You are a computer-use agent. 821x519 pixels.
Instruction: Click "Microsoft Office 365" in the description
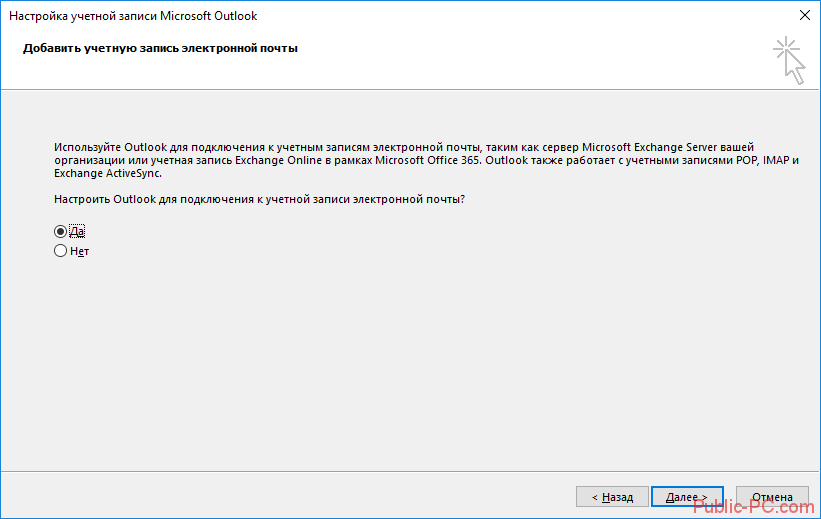[427, 160]
